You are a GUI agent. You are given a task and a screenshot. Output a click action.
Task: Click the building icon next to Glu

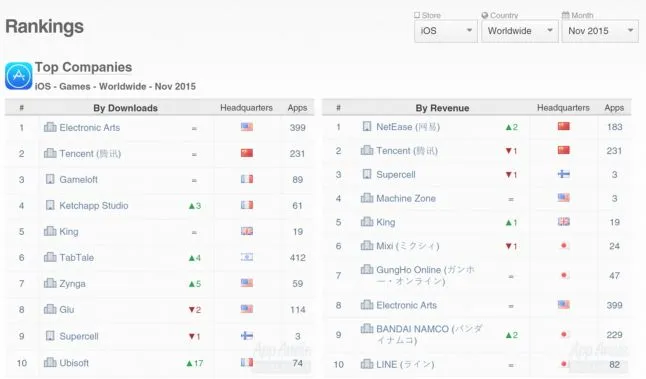[x=50, y=309]
